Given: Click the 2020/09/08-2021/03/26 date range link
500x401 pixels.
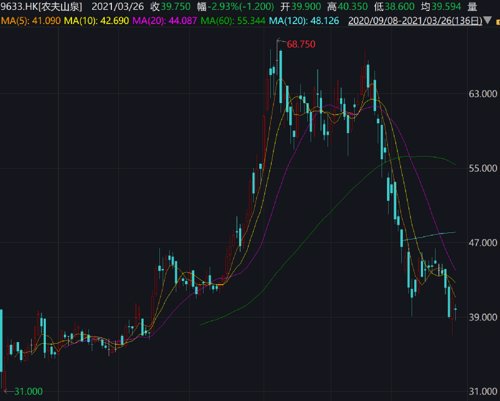Looking at the screenshot, I should click(415, 21).
